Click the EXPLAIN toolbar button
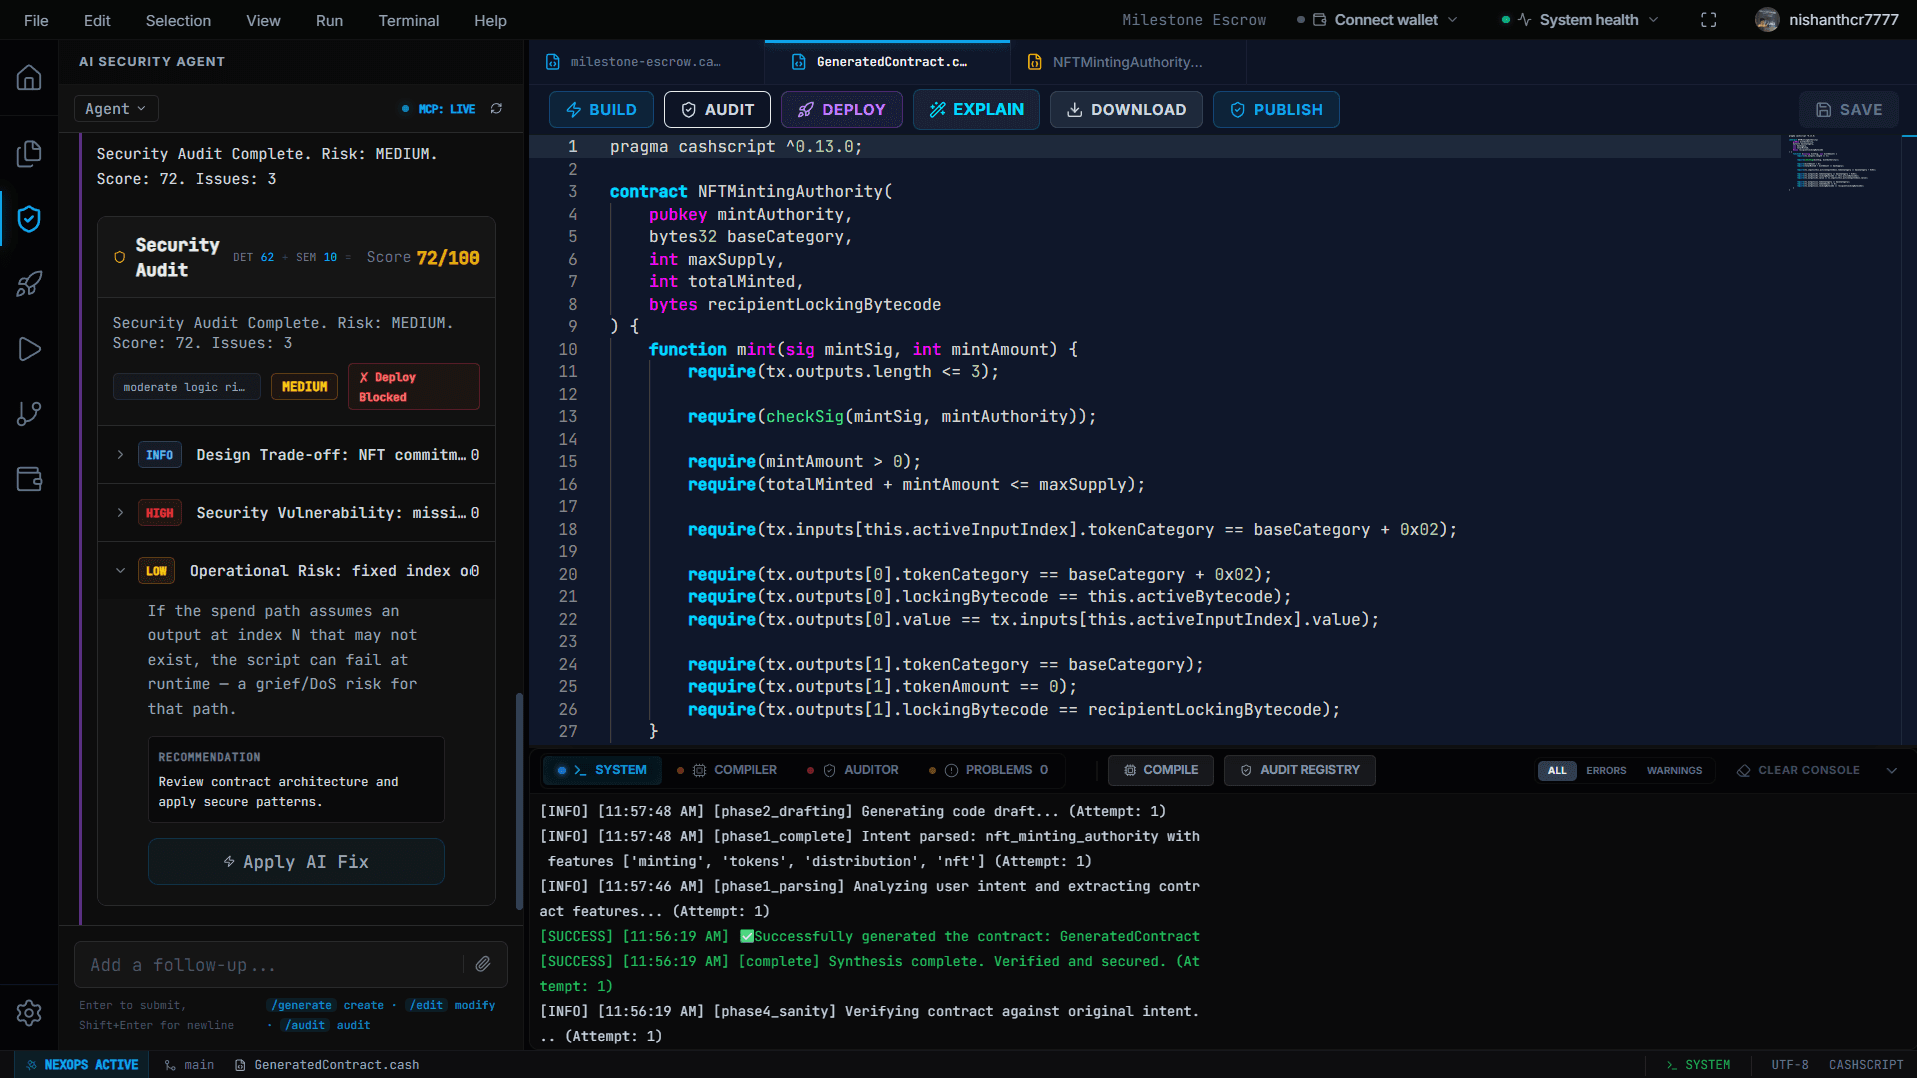 [976, 110]
